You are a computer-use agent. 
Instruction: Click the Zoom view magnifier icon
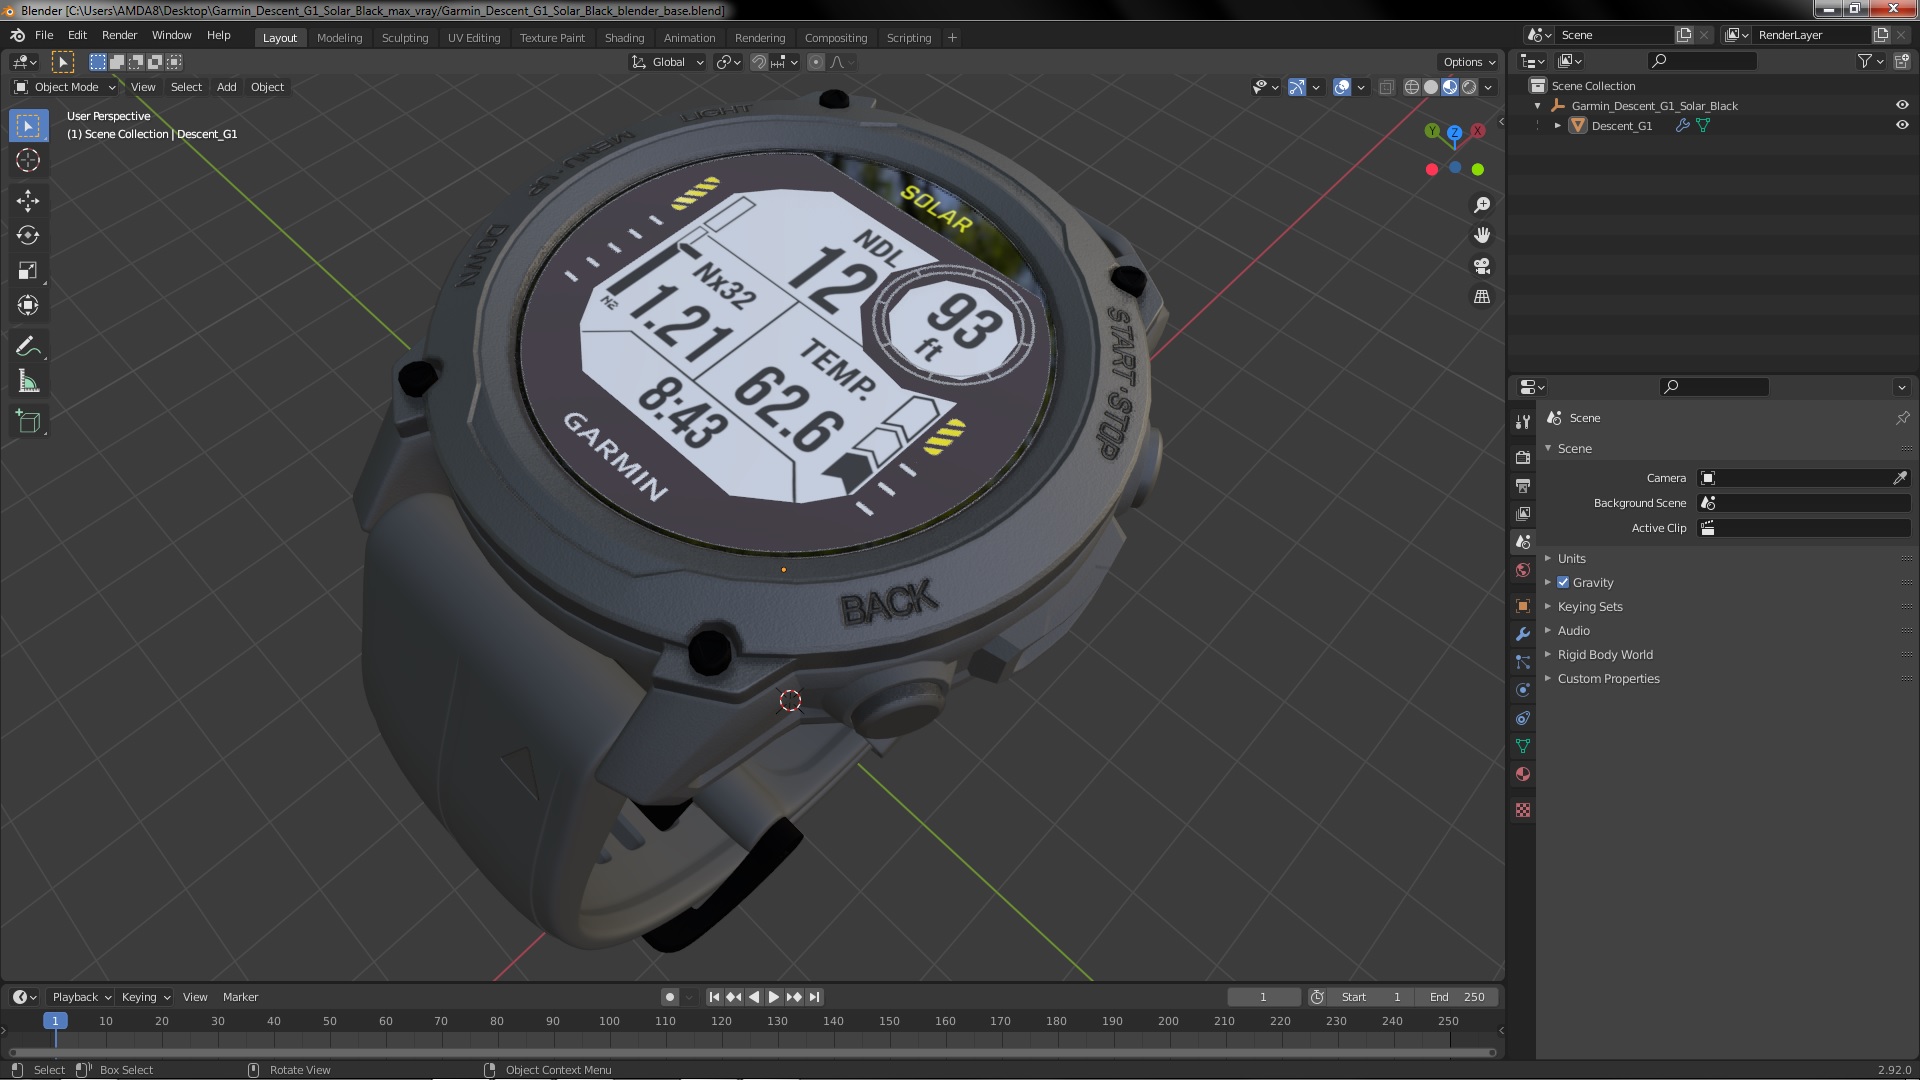1482,204
